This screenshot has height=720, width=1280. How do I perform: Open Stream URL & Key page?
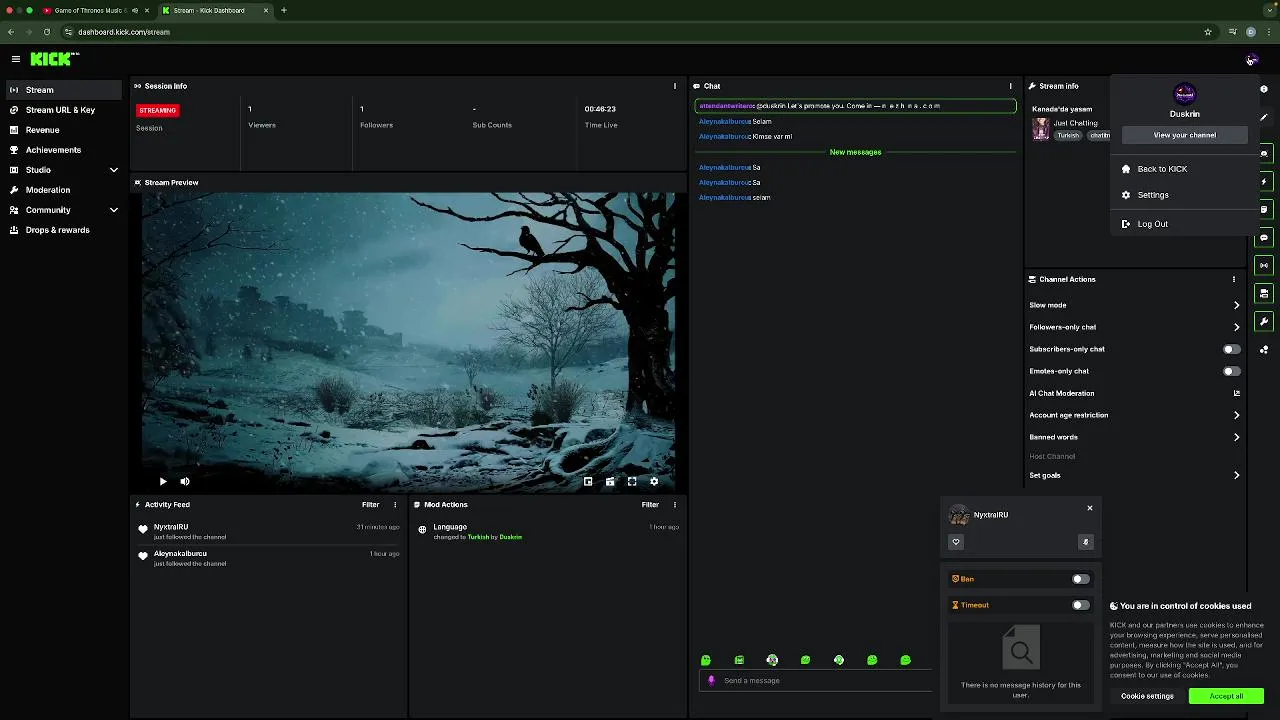(64, 110)
